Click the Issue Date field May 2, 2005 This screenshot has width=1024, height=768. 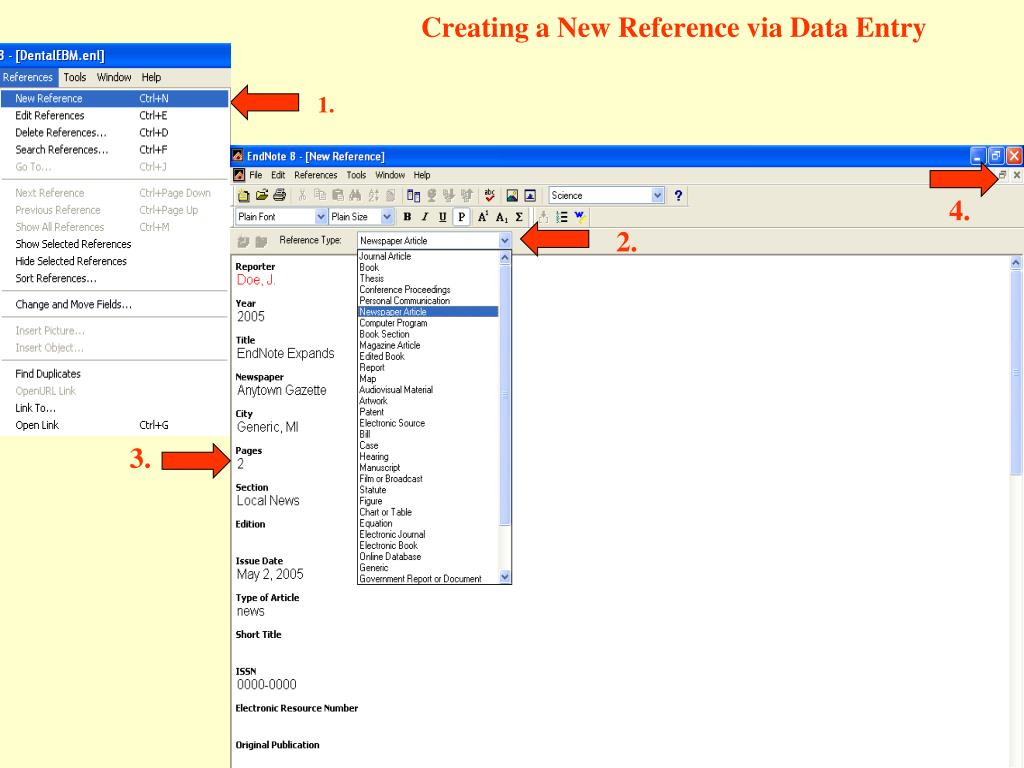click(270, 575)
